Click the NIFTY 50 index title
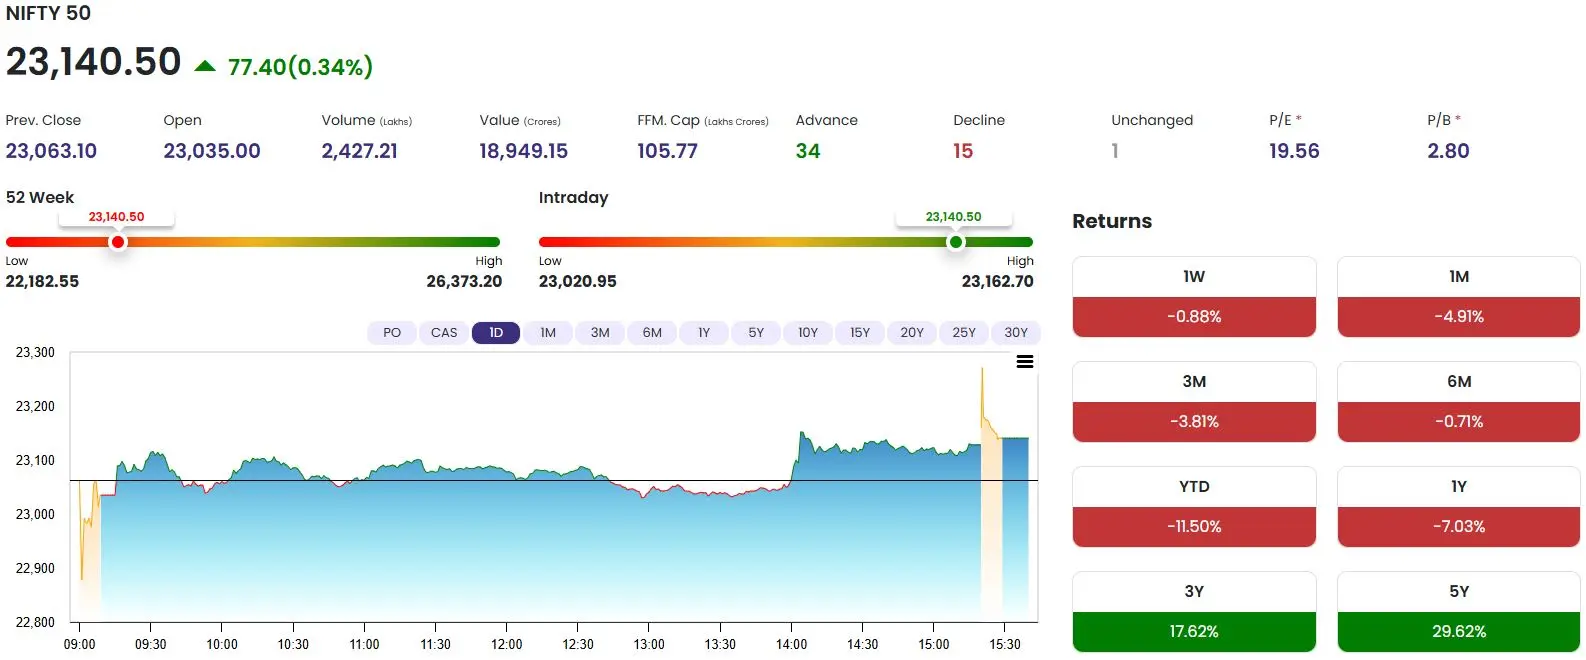 pyautogui.click(x=48, y=13)
